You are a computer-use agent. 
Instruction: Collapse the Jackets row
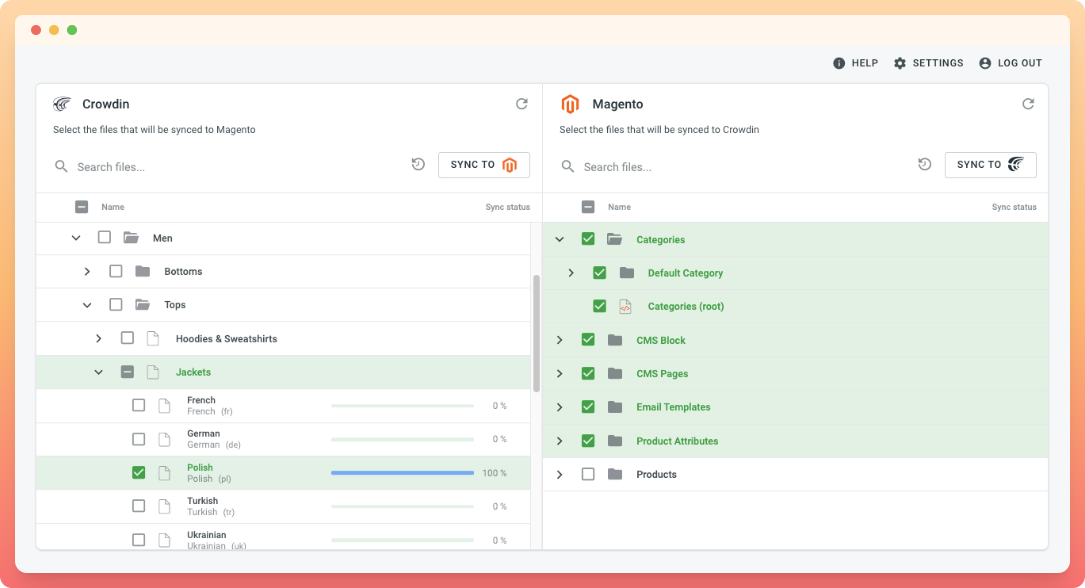[99, 372]
